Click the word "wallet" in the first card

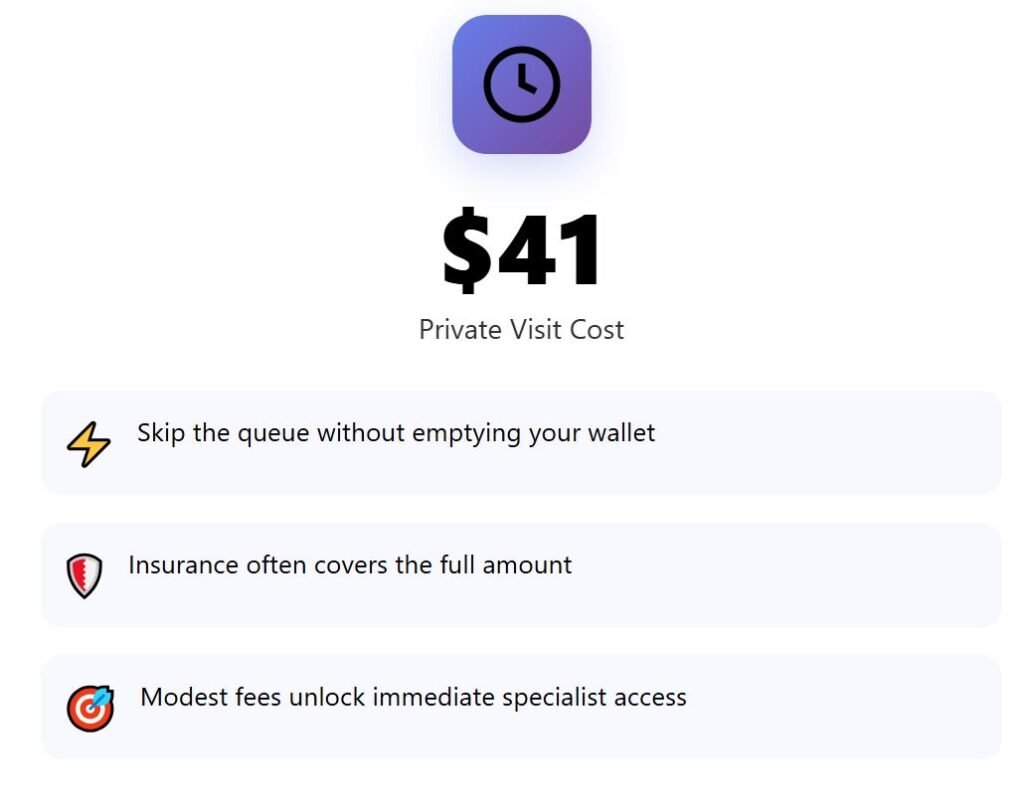click(x=622, y=434)
